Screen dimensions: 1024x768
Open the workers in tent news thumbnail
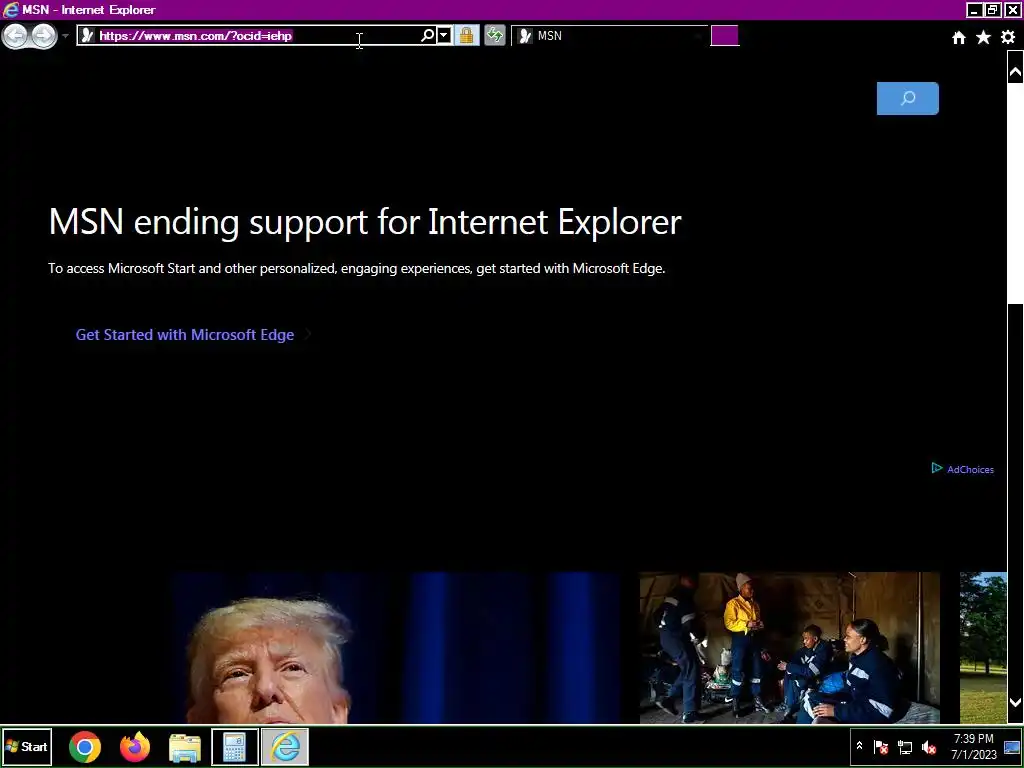click(x=790, y=648)
